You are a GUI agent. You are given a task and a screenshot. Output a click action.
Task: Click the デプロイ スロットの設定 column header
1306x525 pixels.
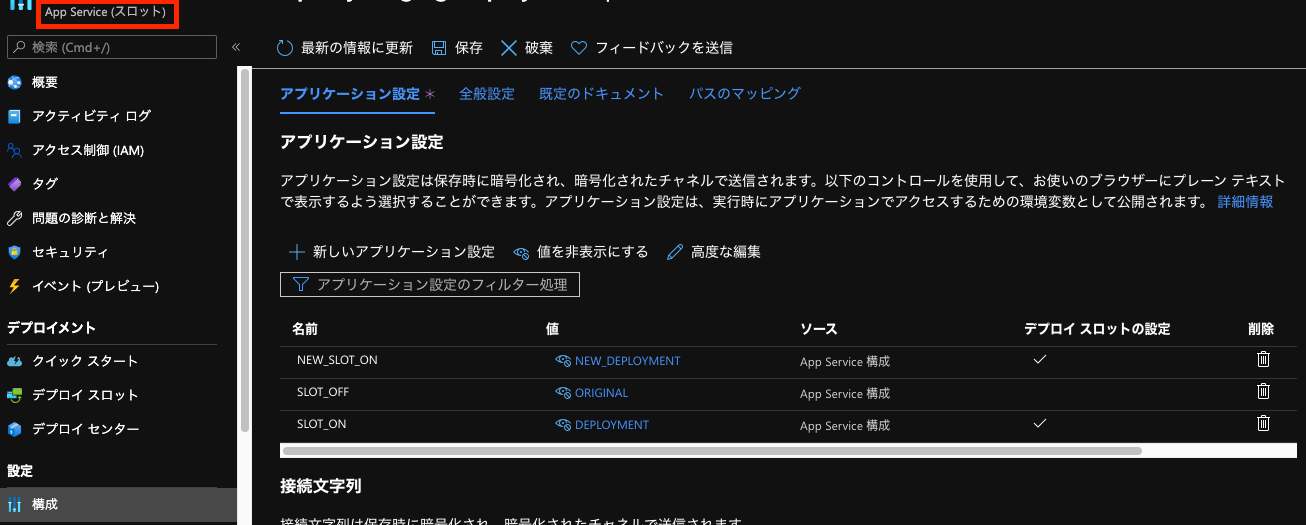tap(1097, 329)
